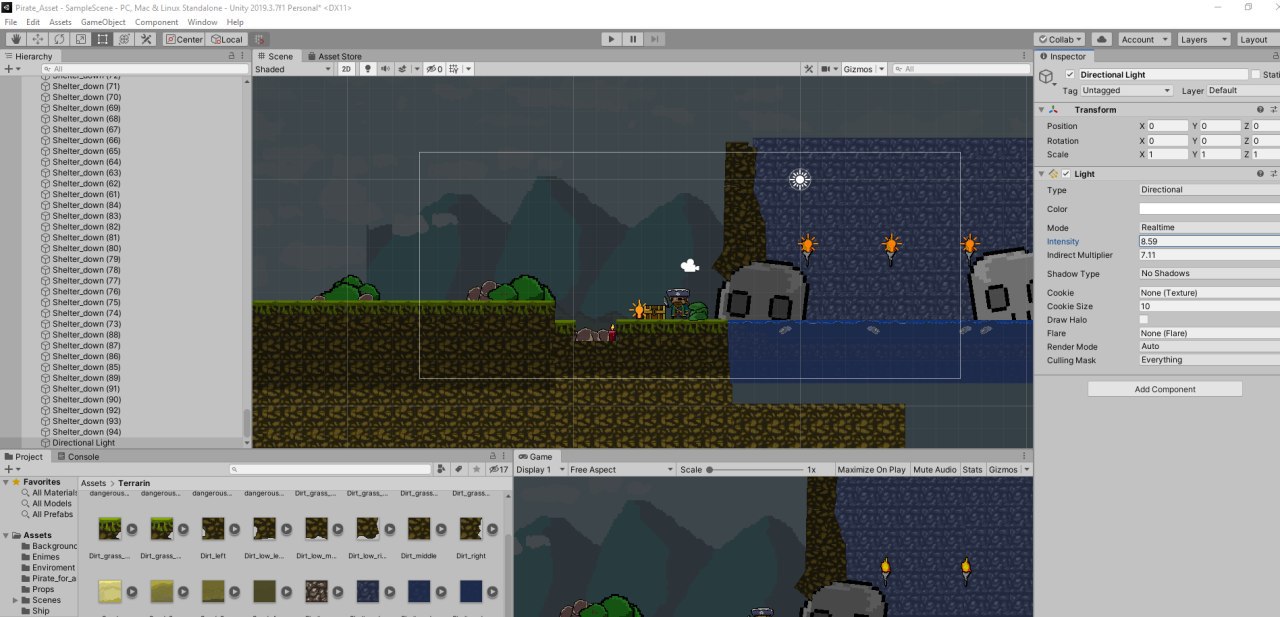
Task: Toggle scene audio speaker icon
Action: click(385, 69)
